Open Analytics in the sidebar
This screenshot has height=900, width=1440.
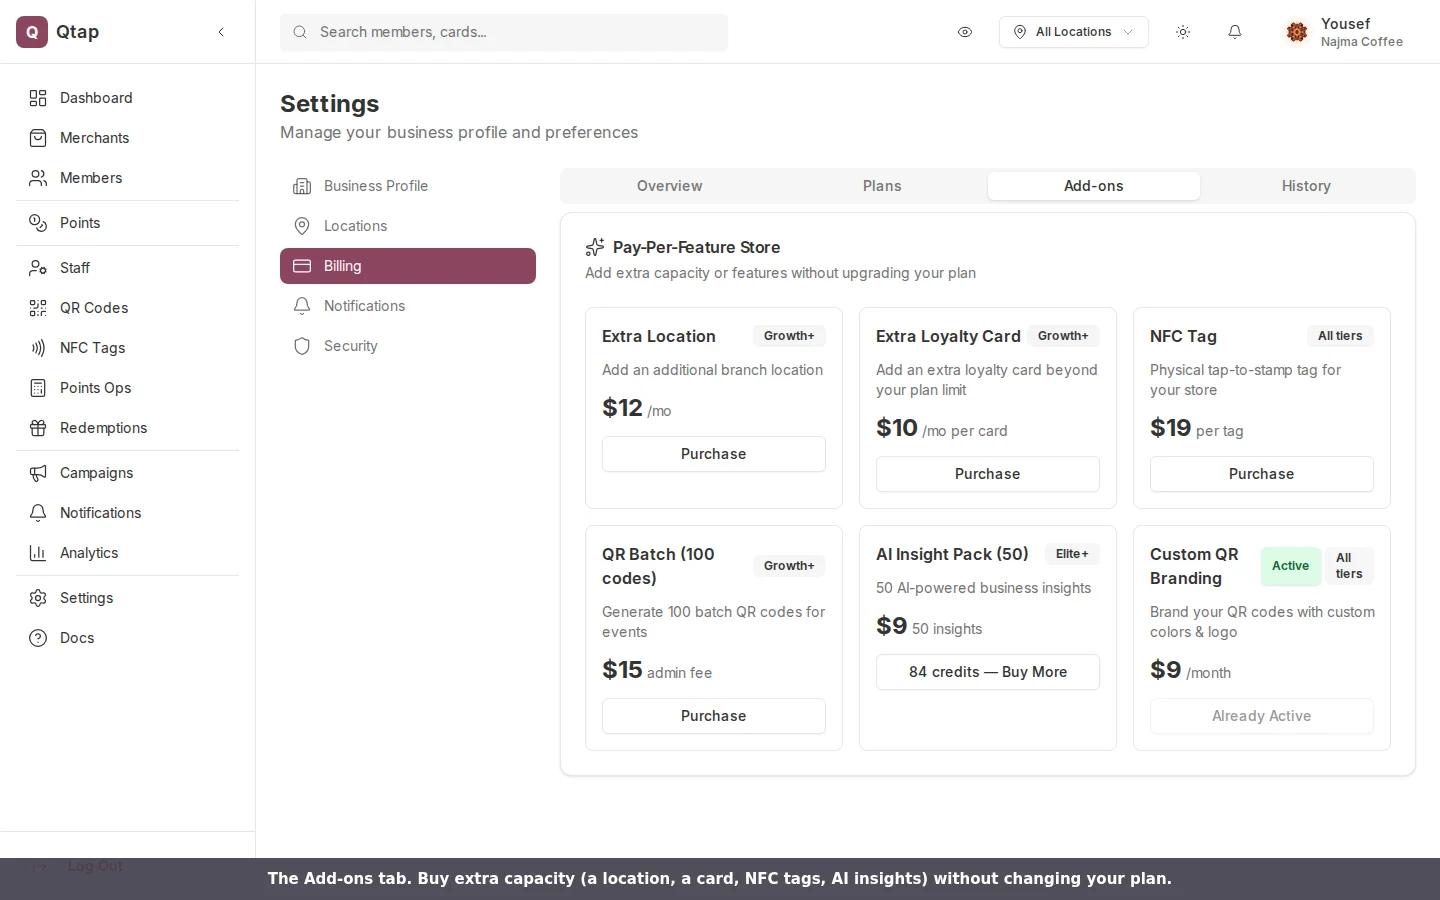128,553
